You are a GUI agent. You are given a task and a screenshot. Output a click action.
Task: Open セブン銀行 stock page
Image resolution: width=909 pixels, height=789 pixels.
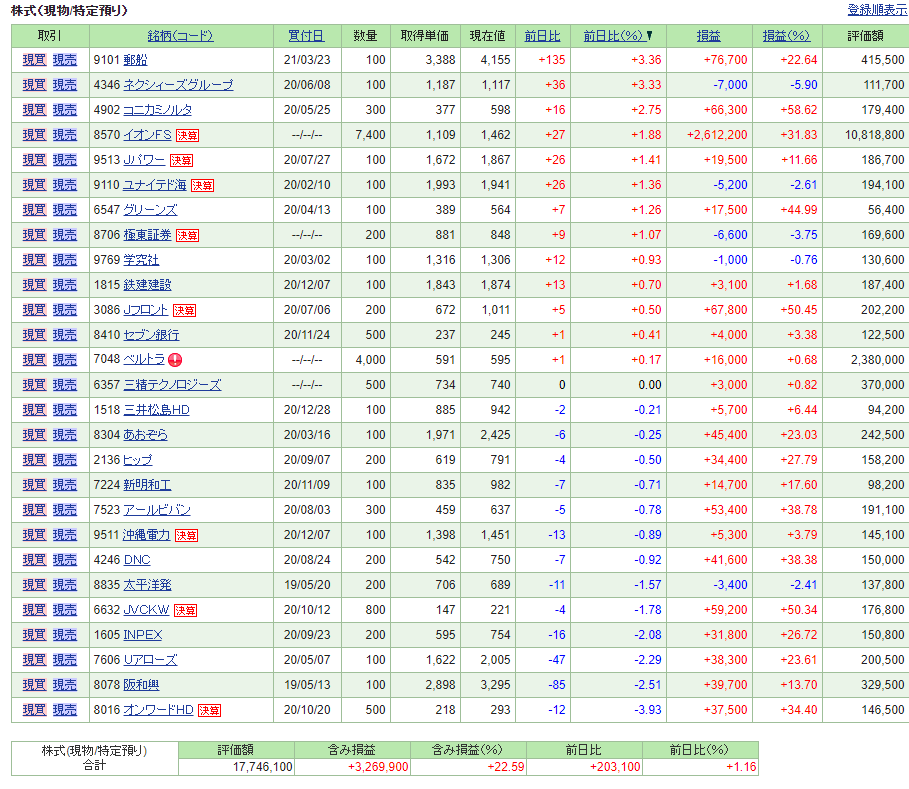pos(151,335)
